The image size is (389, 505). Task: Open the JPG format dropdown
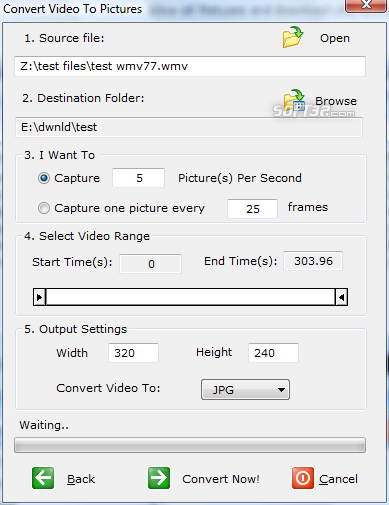[x=245, y=389]
